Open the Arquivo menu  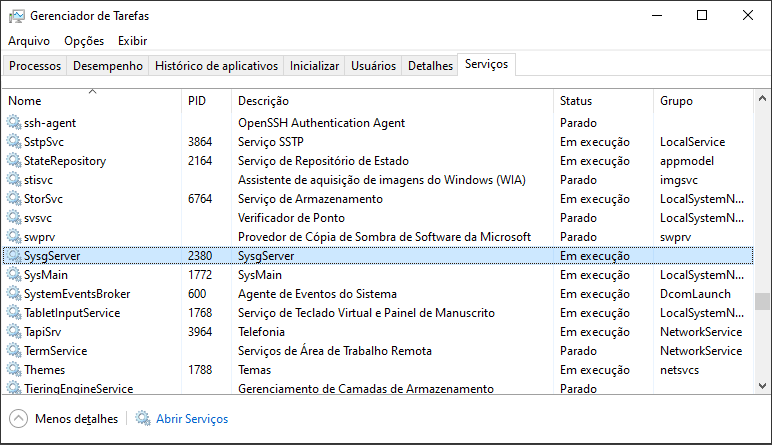click(x=29, y=41)
